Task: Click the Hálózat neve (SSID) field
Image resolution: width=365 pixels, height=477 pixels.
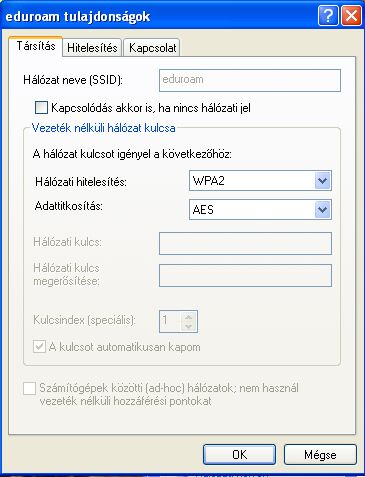Action: tap(250, 80)
